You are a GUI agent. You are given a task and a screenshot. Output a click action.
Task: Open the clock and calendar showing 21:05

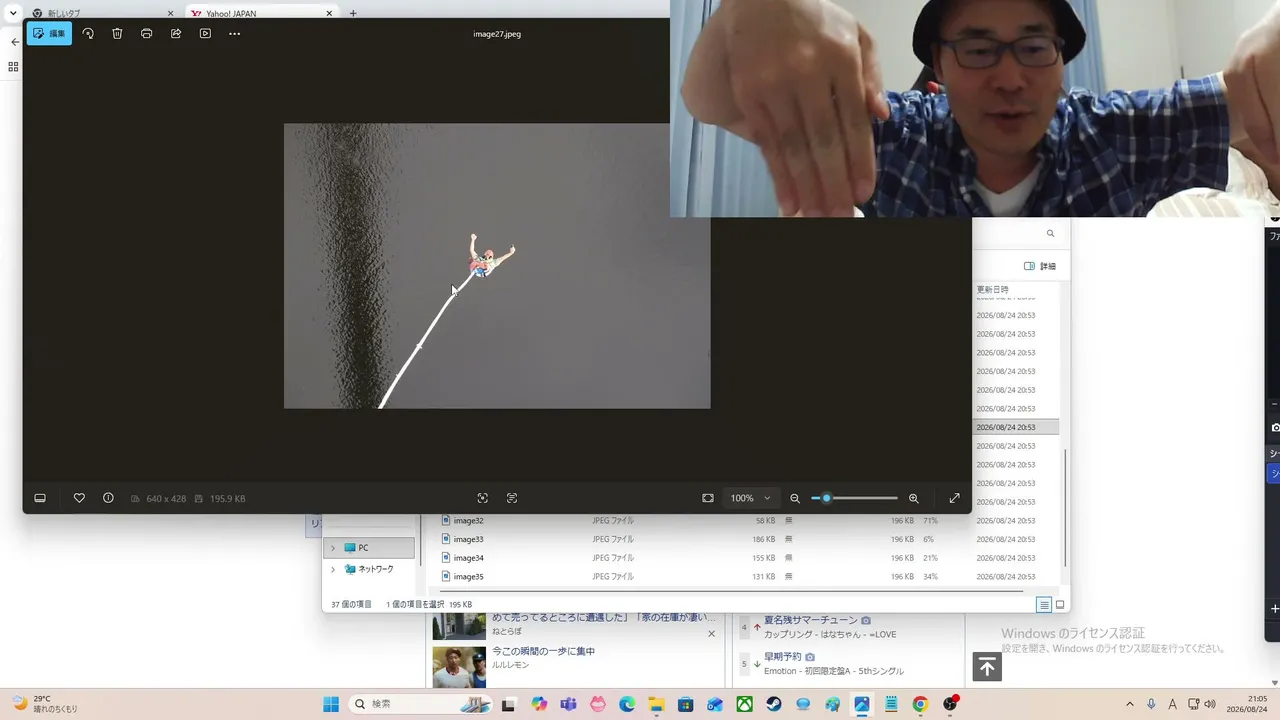click(x=1248, y=704)
